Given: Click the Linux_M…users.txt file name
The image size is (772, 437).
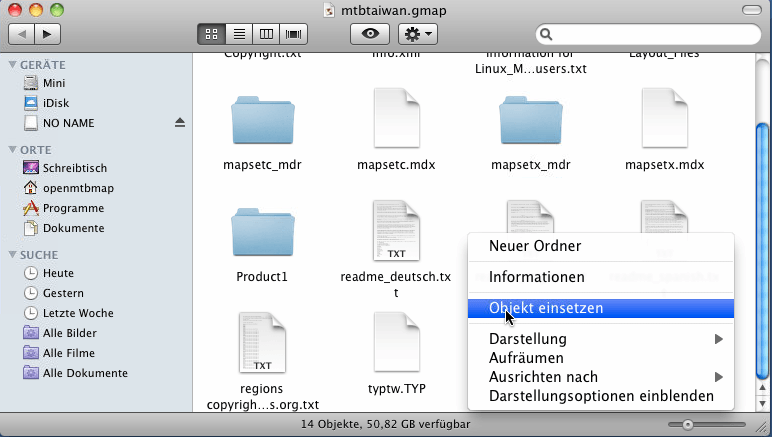Looking at the screenshot, I should tap(531, 69).
